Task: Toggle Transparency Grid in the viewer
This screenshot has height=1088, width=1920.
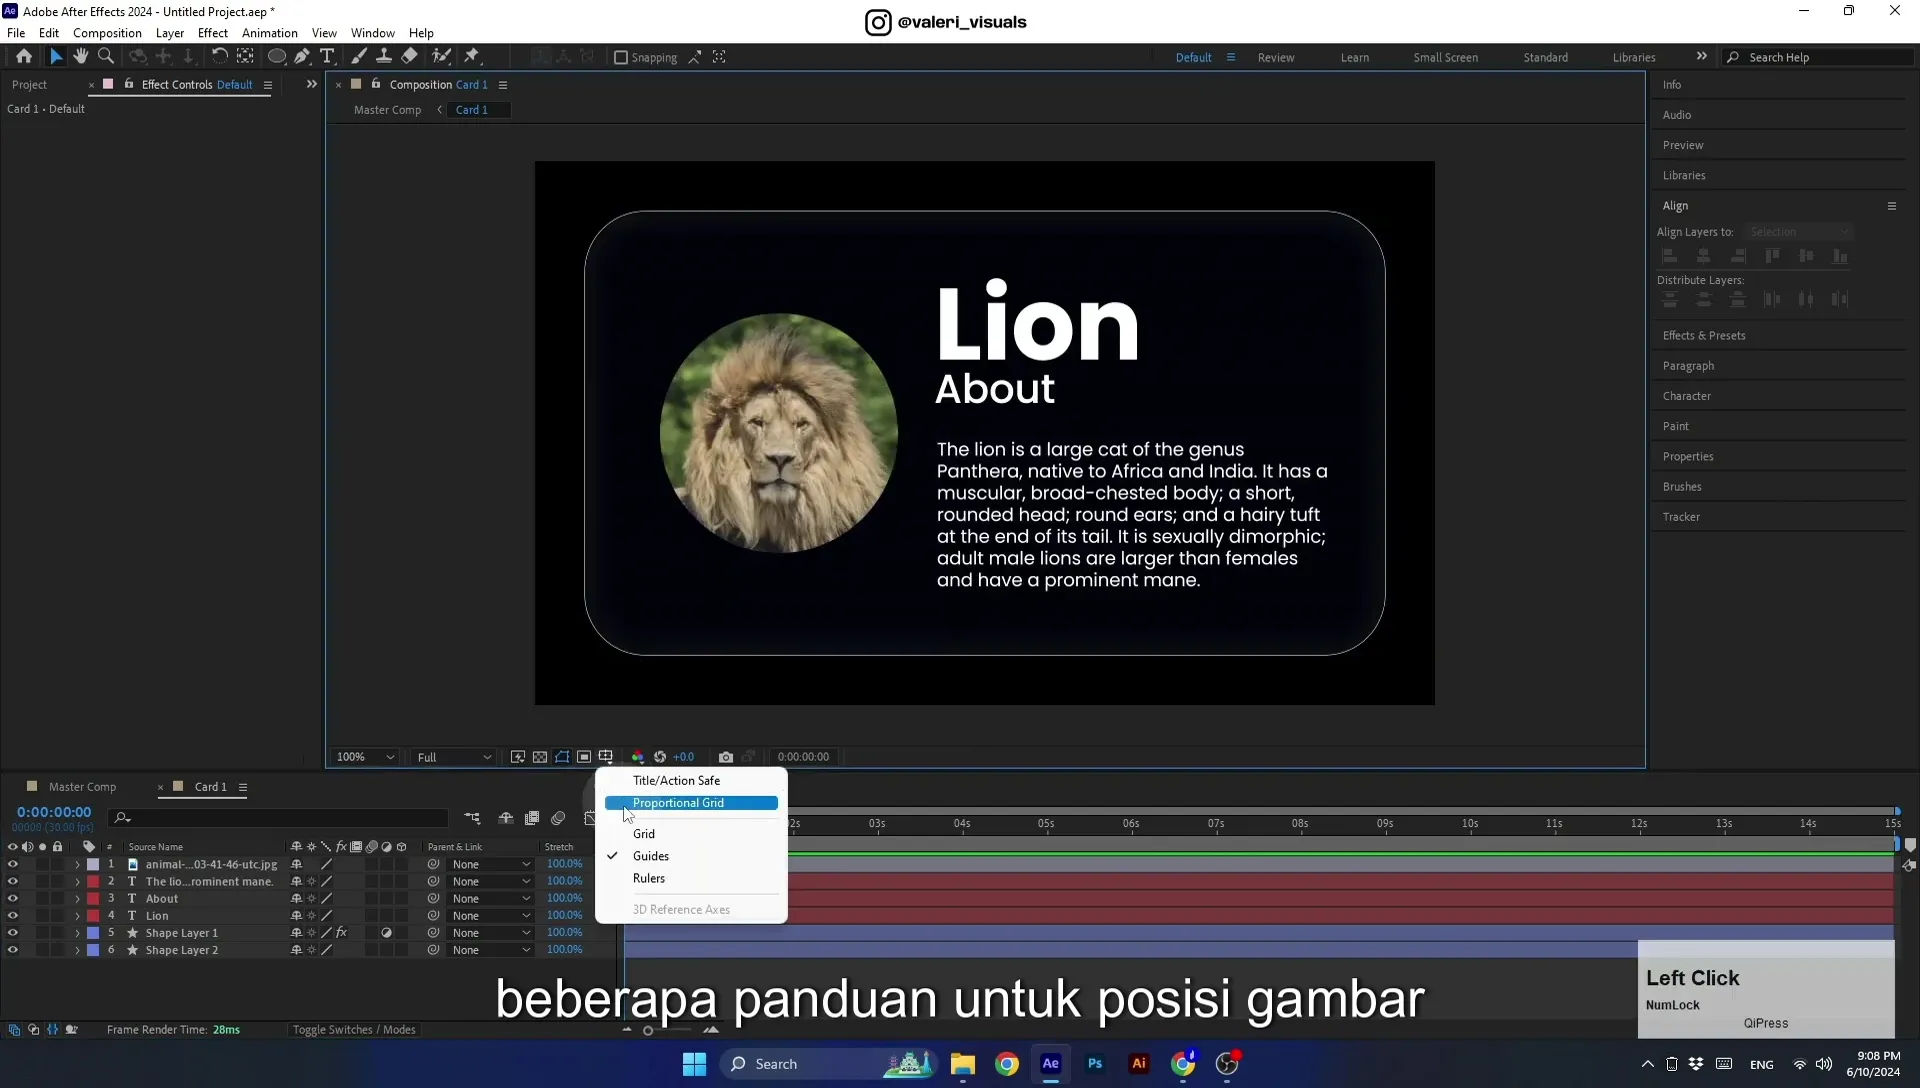Action: click(x=540, y=757)
